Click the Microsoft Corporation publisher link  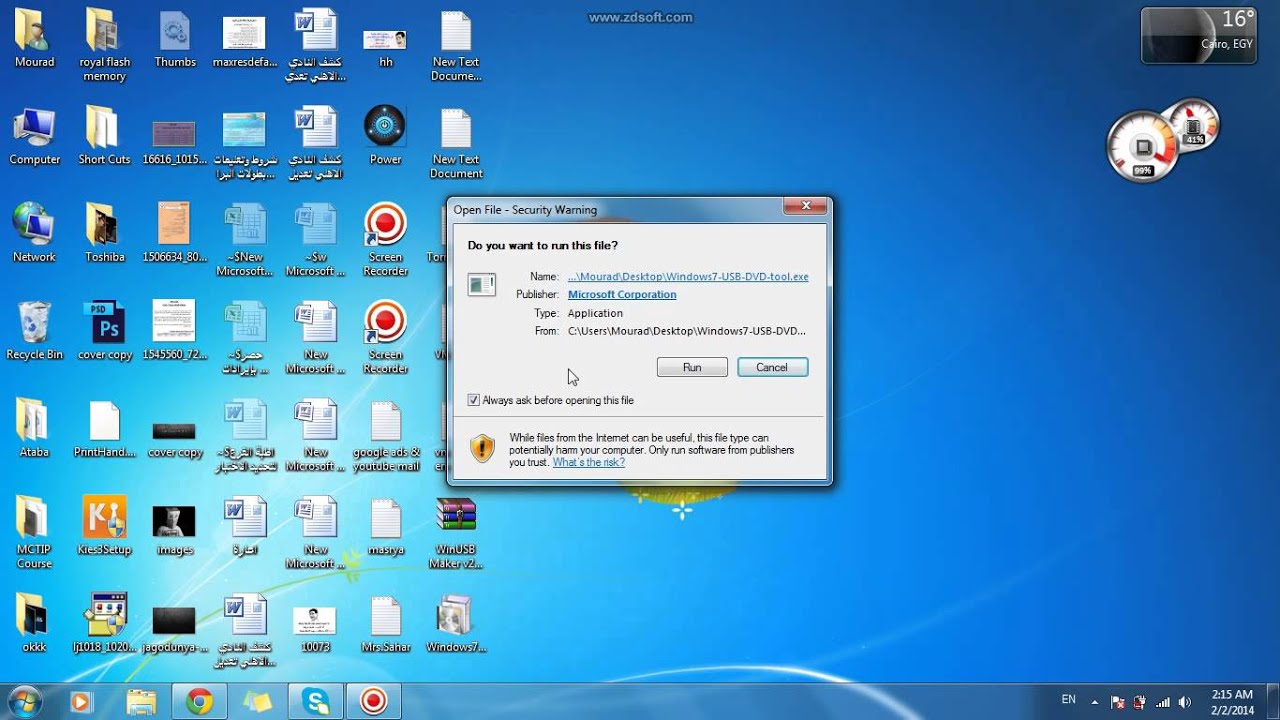[622, 294]
